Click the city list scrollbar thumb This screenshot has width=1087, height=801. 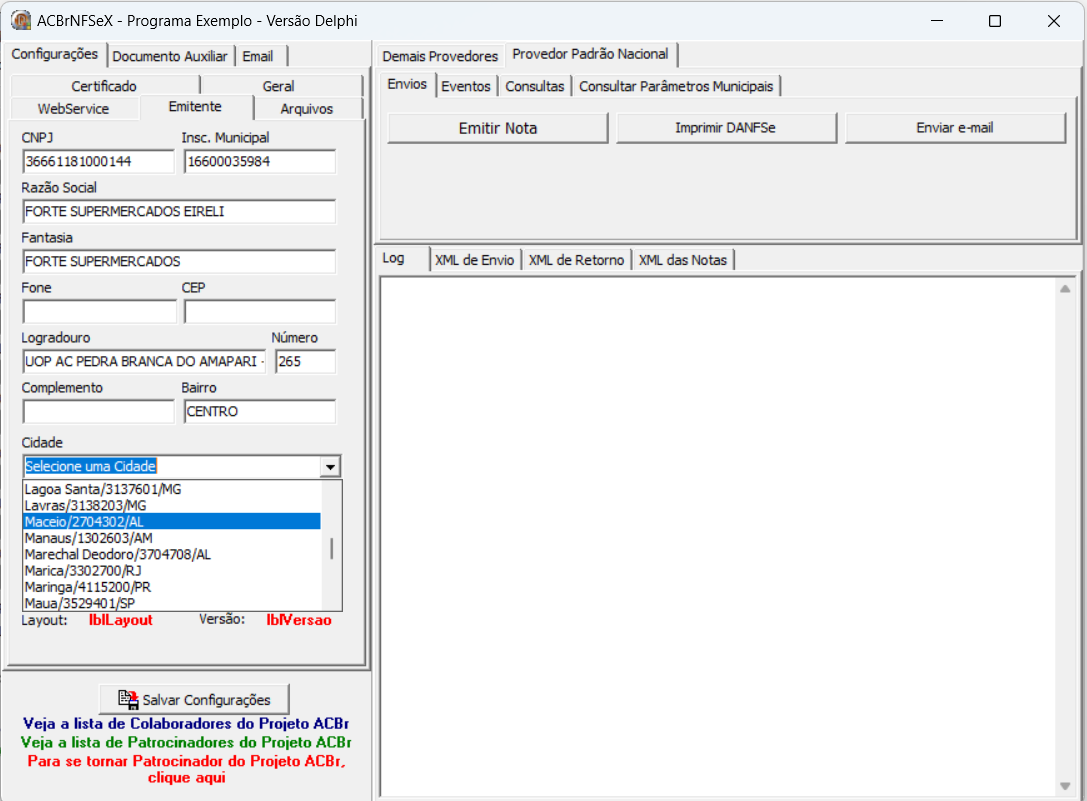(x=332, y=549)
